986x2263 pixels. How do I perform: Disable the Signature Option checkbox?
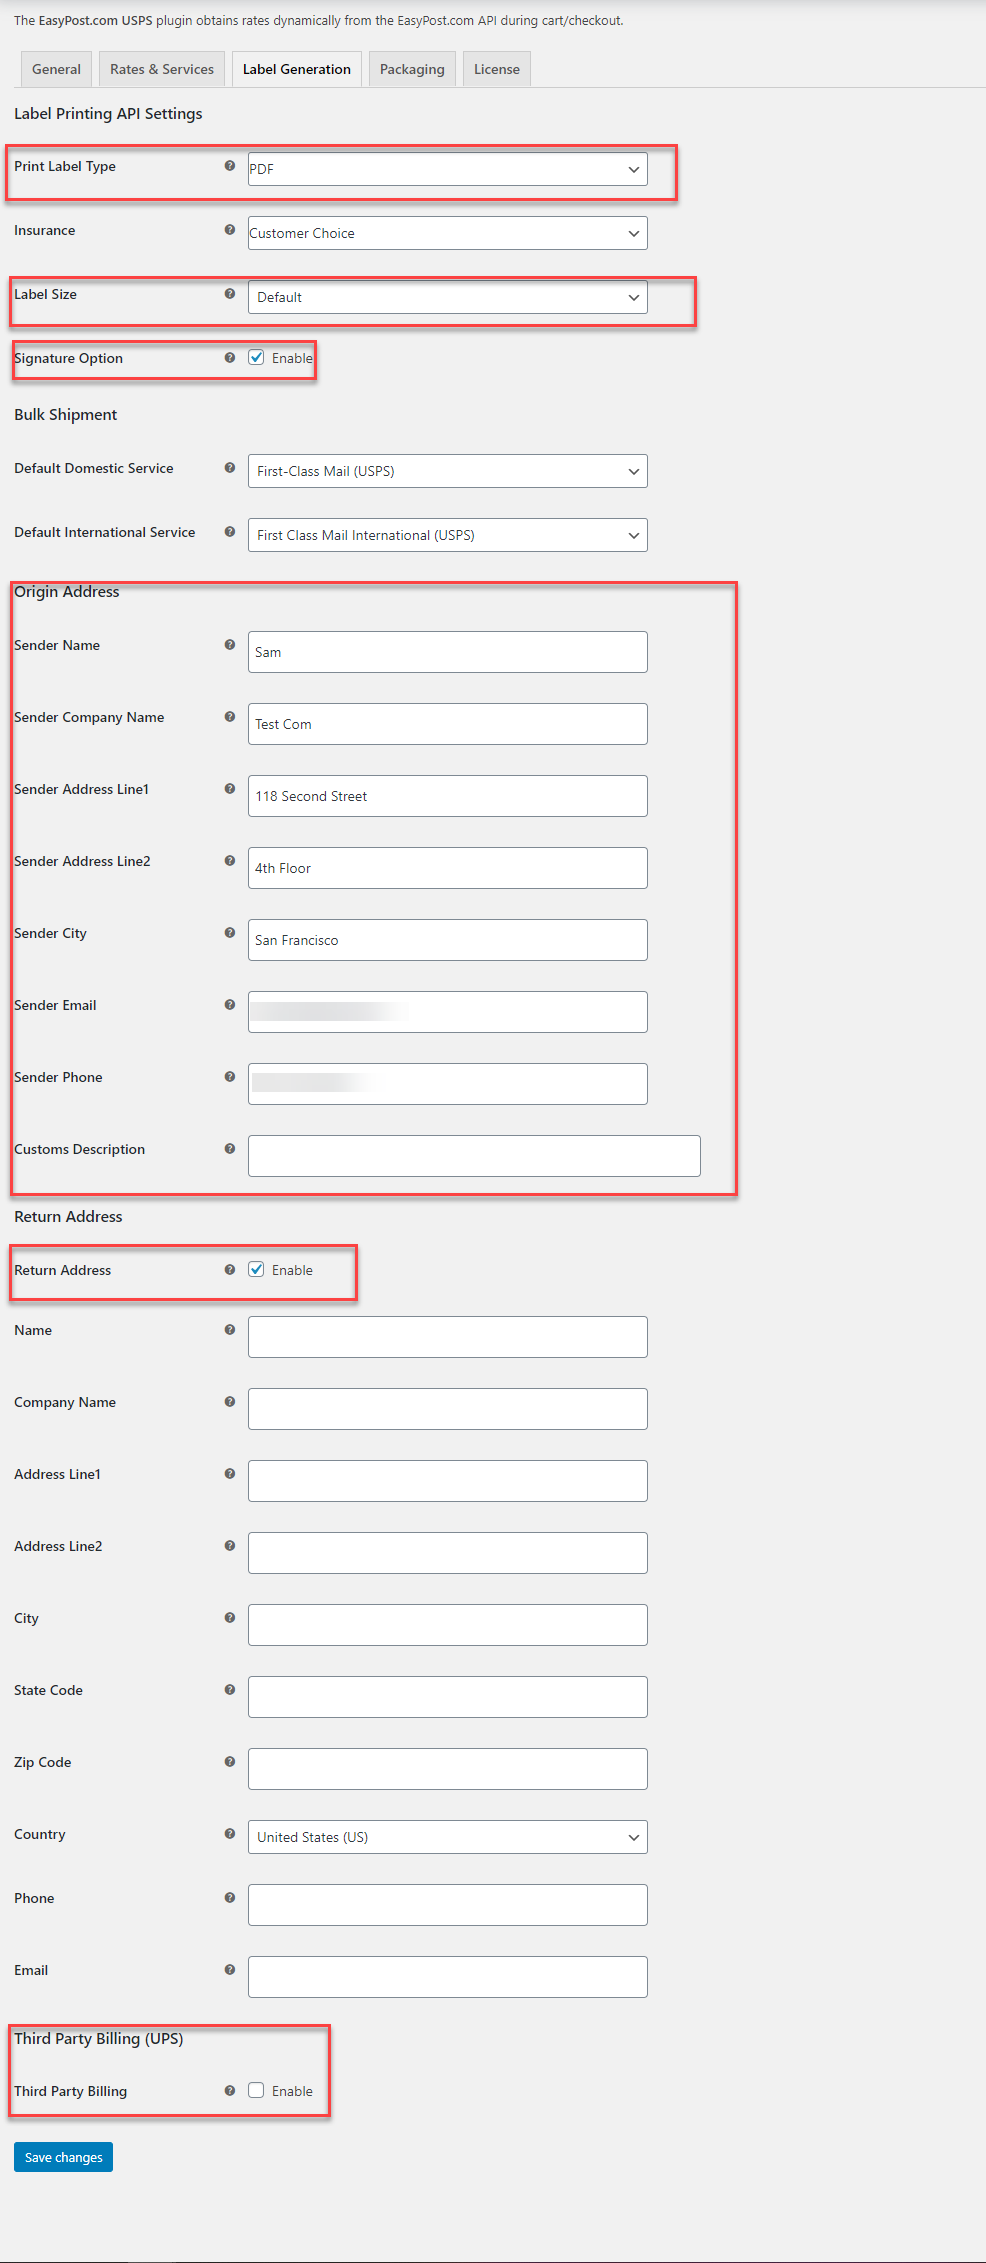point(257,357)
